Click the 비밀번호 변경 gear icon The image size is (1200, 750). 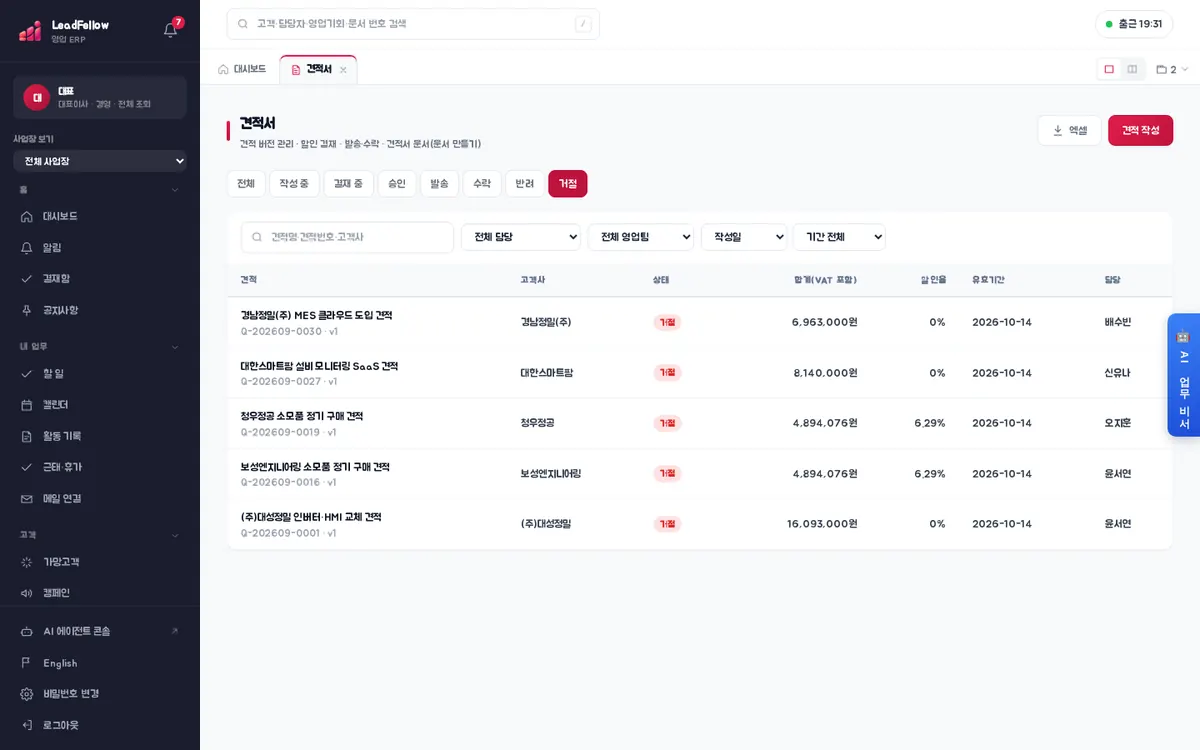click(27, 694)
